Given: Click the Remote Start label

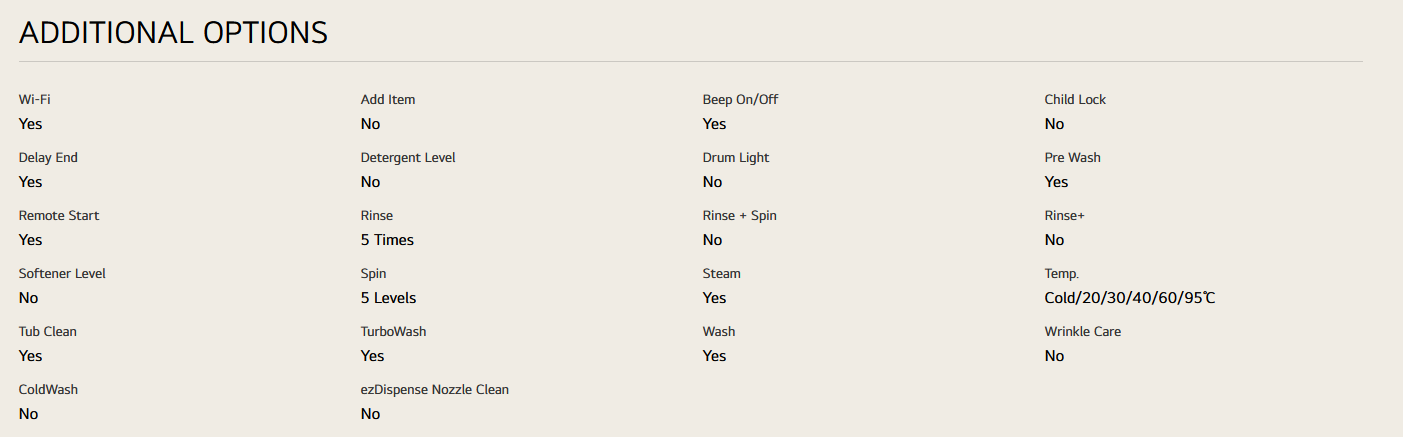Looking at the screenshot, I should coord(59,216).
